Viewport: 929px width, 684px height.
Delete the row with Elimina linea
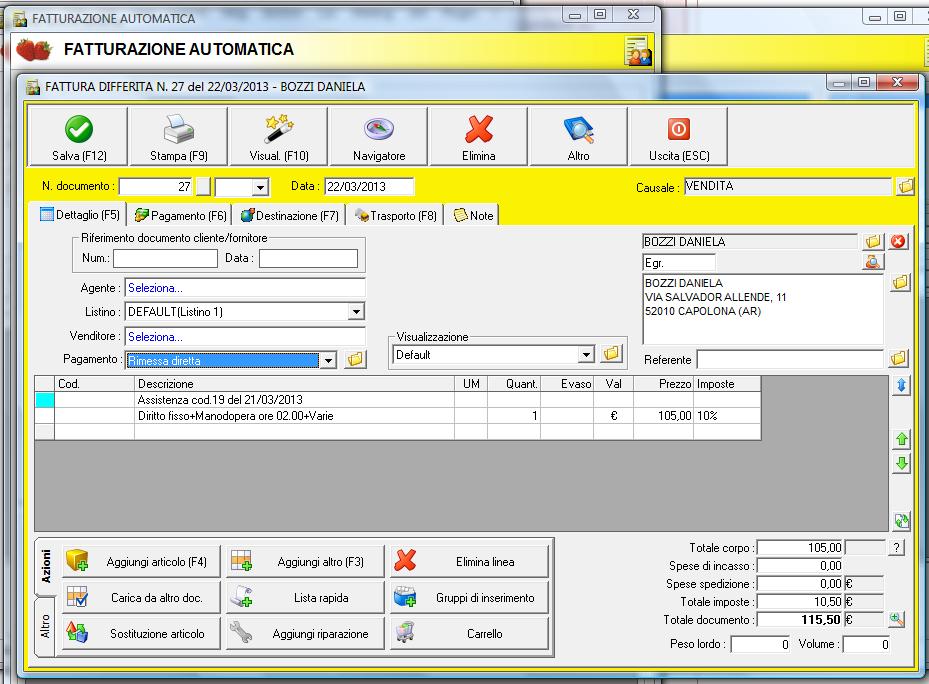469,561
